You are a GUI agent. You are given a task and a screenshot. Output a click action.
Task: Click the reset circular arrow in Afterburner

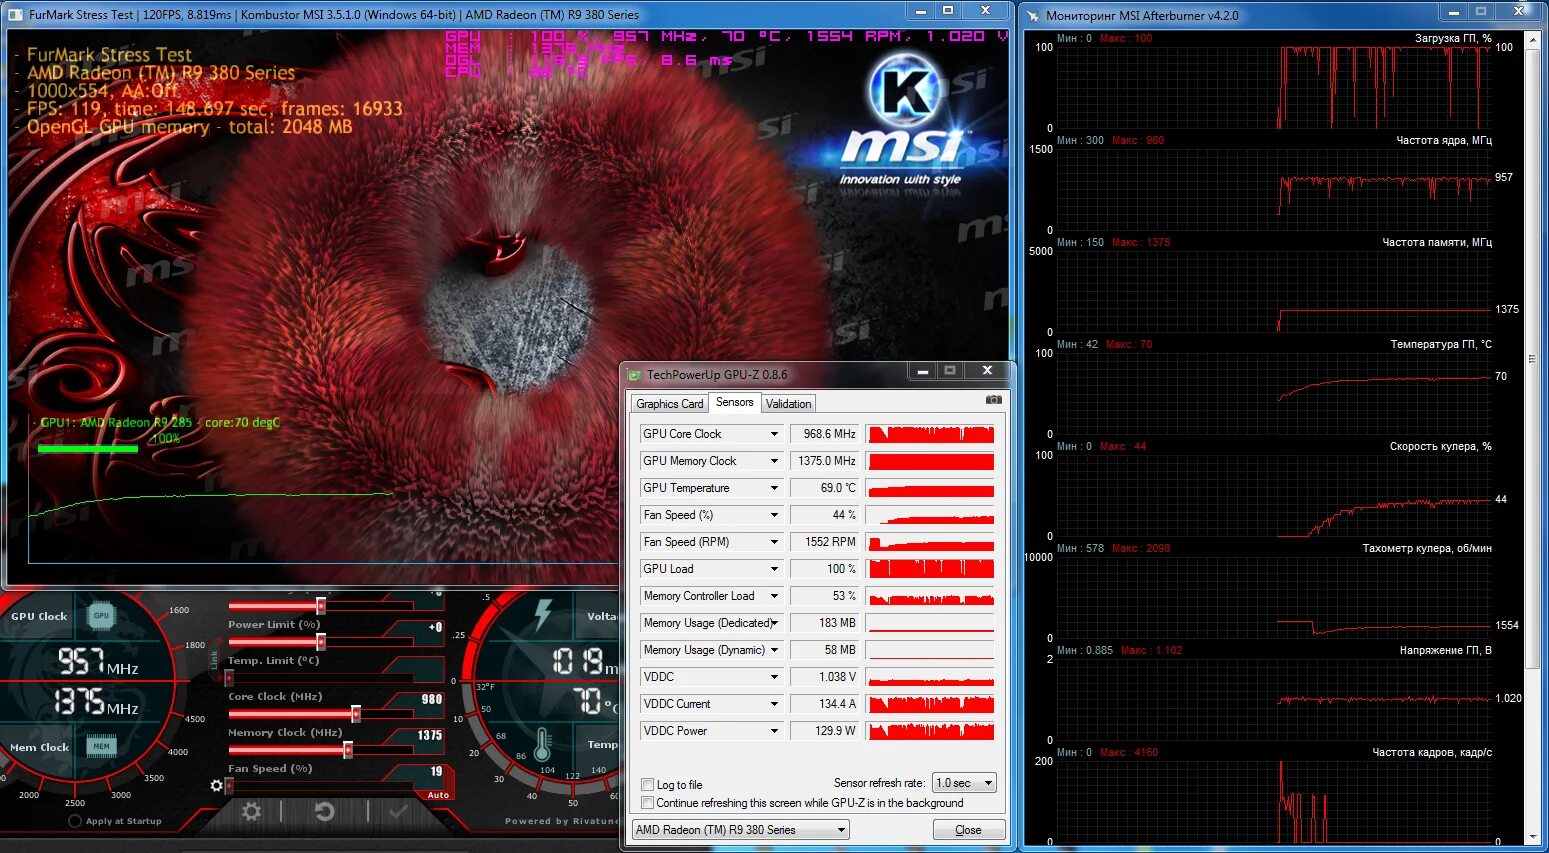tap(324, 811)
